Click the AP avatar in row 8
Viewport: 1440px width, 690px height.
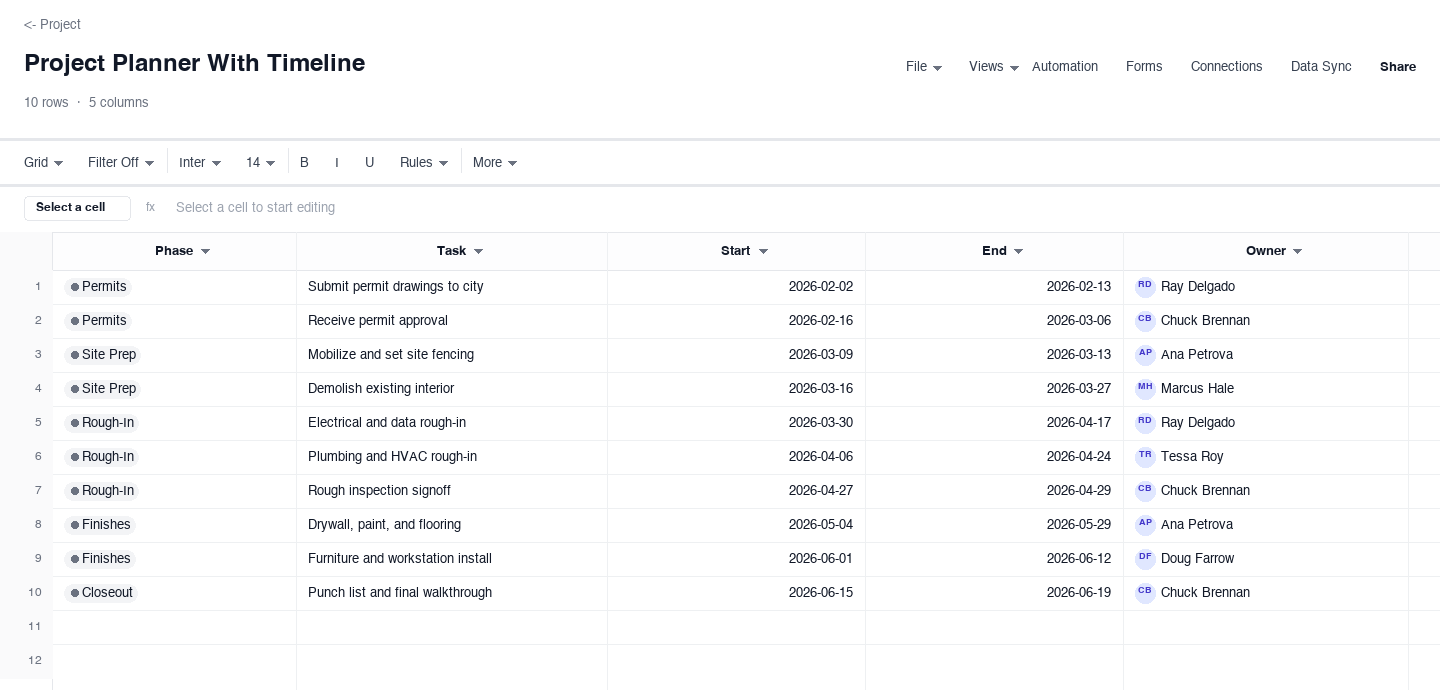pyautogui.click(x=1145, y=524)
